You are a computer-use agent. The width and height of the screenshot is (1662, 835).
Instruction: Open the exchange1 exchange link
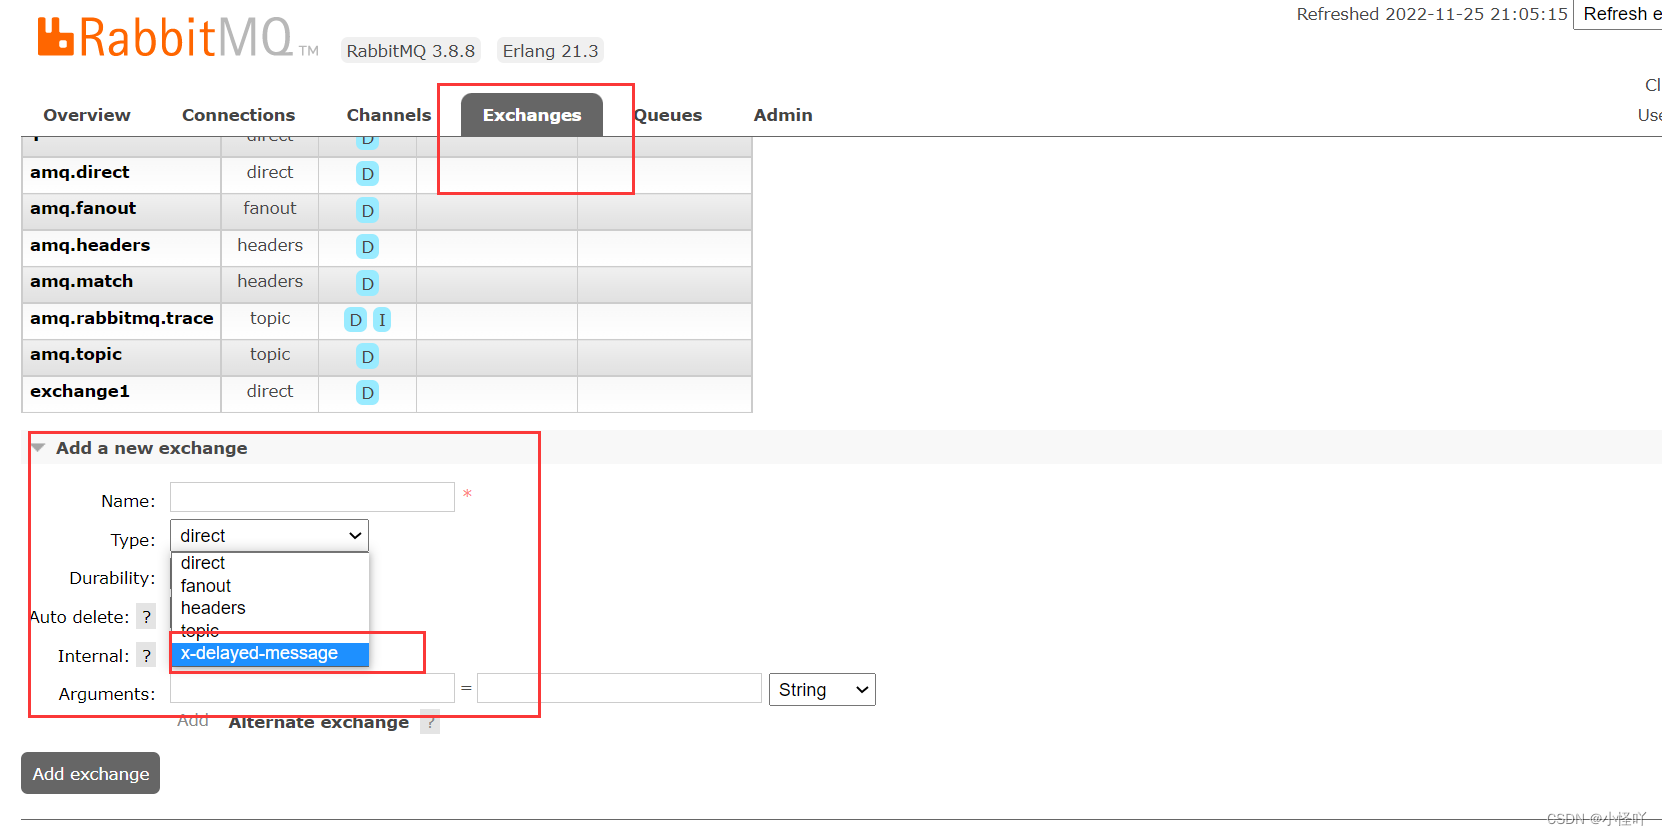coord(80,391)
